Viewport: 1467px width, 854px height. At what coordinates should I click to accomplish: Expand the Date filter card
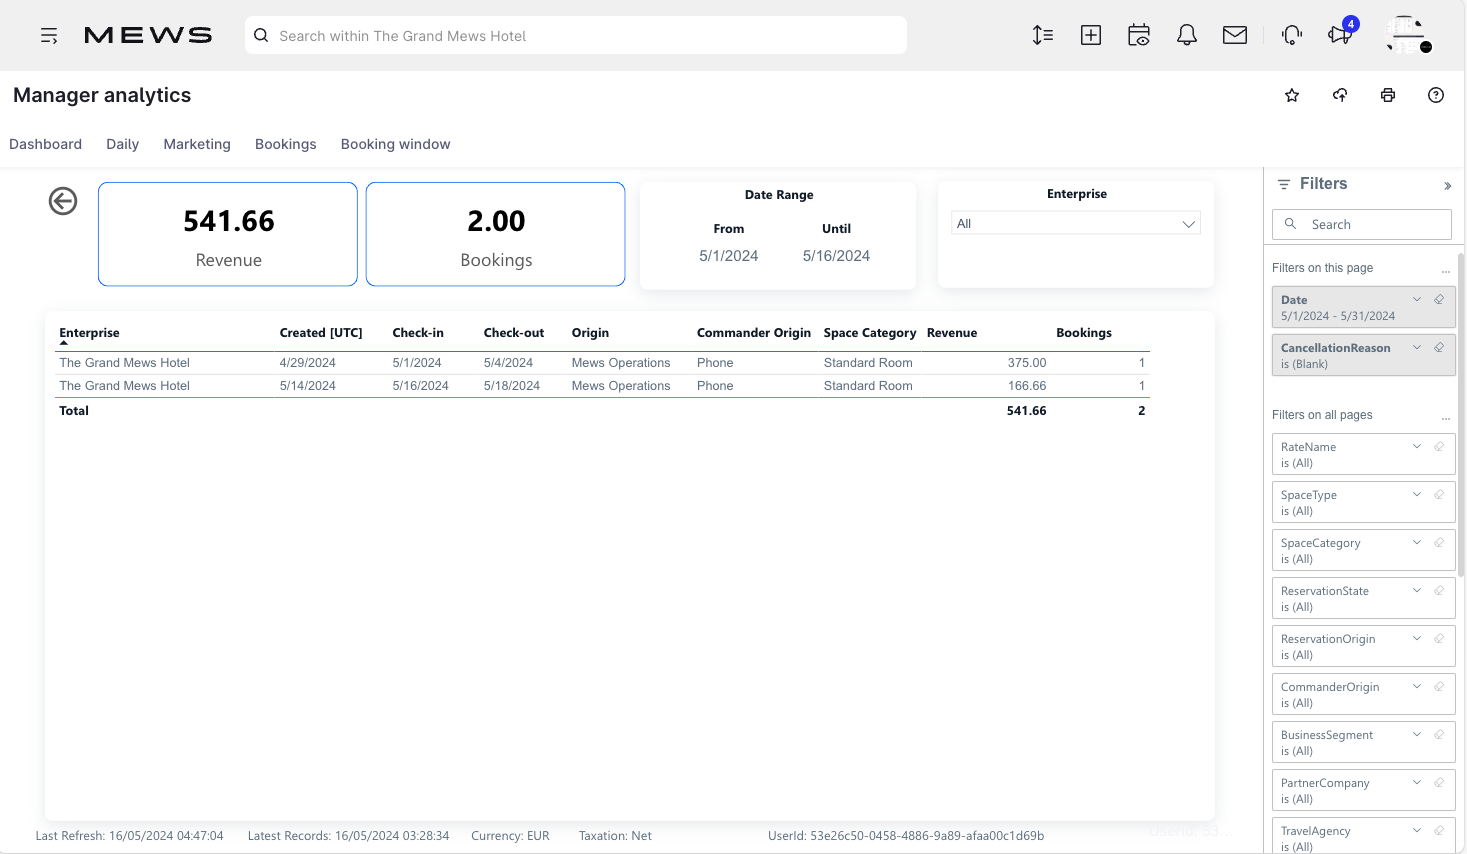point(1417,299)
